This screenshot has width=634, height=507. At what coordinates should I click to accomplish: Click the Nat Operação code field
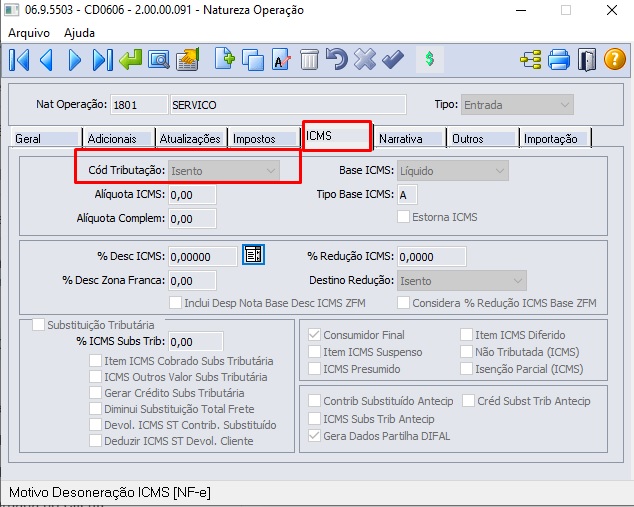point(139,105)
